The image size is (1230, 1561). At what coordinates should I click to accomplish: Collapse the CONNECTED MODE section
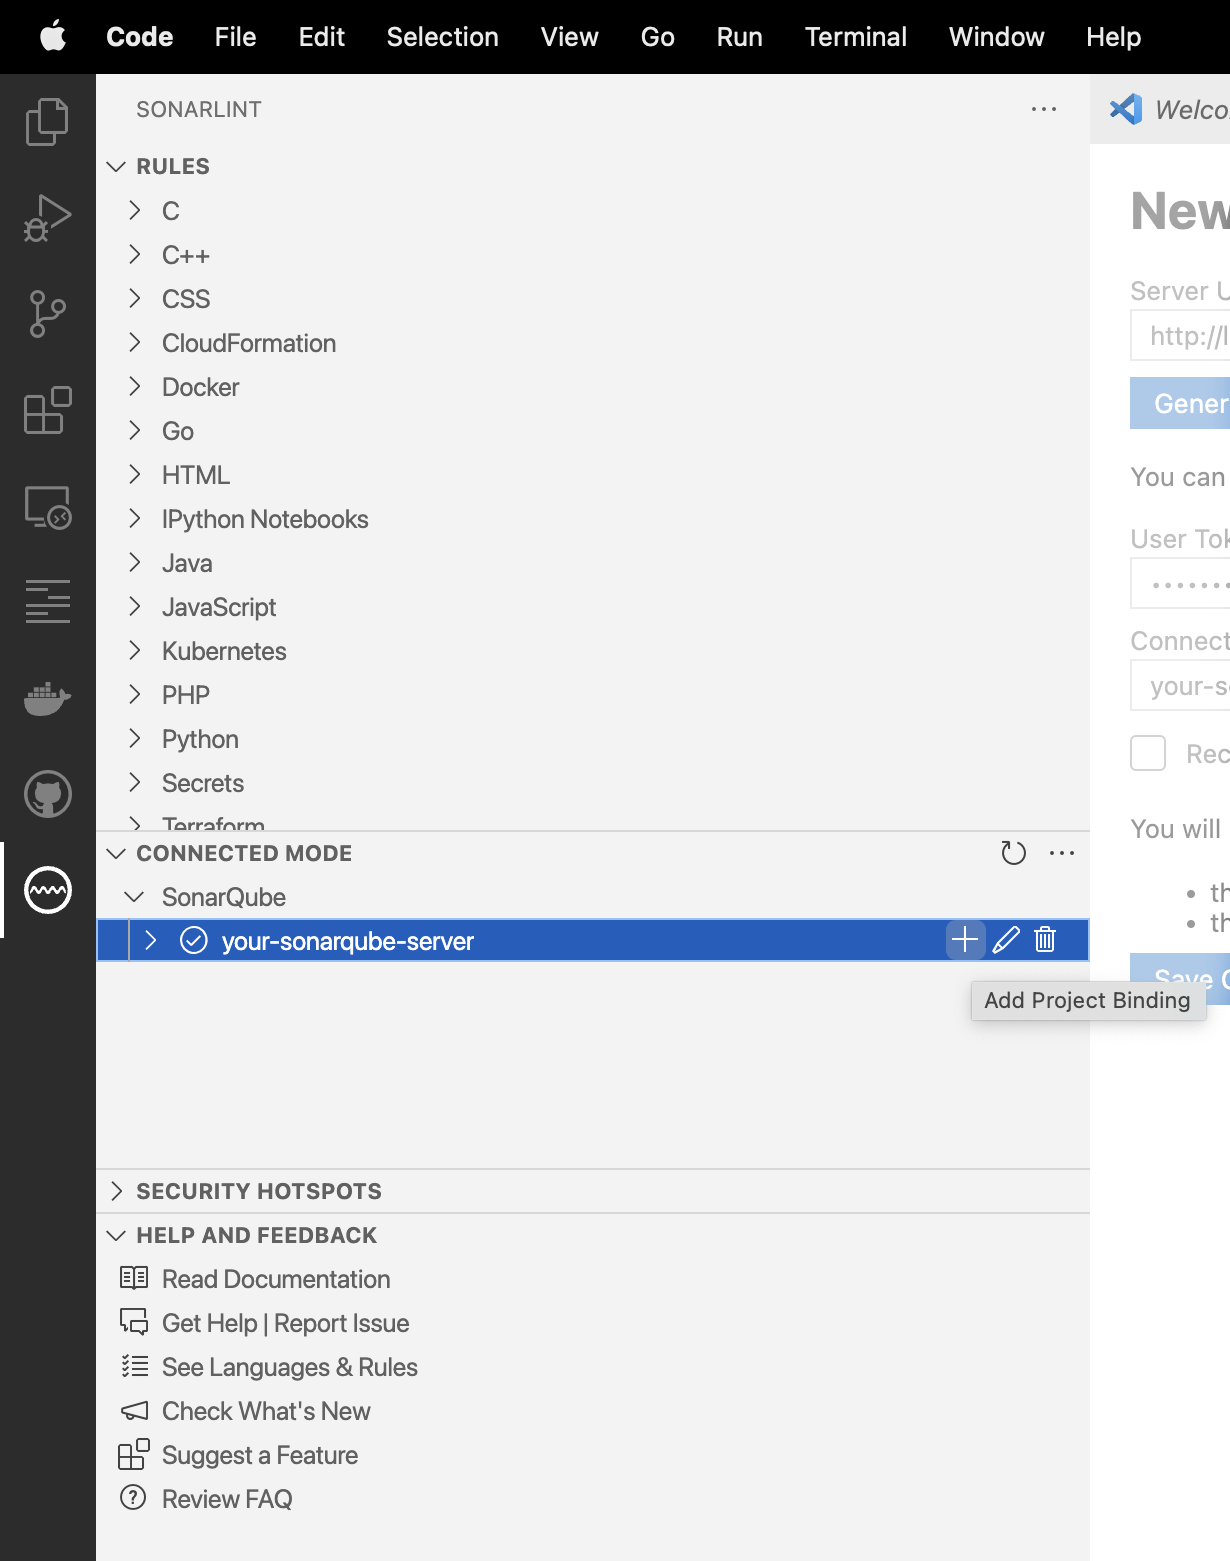[x=116, y=853]
